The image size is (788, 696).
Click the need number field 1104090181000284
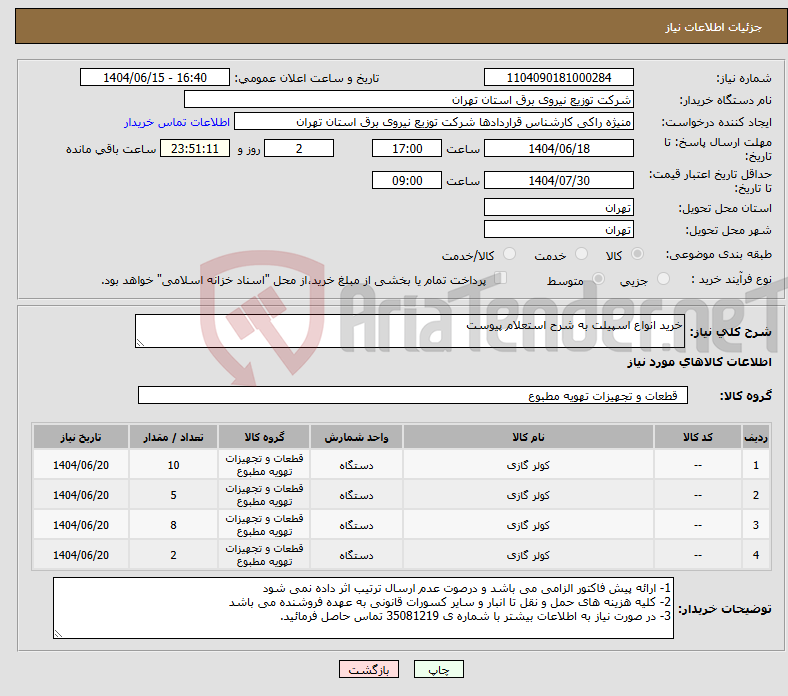559,77
